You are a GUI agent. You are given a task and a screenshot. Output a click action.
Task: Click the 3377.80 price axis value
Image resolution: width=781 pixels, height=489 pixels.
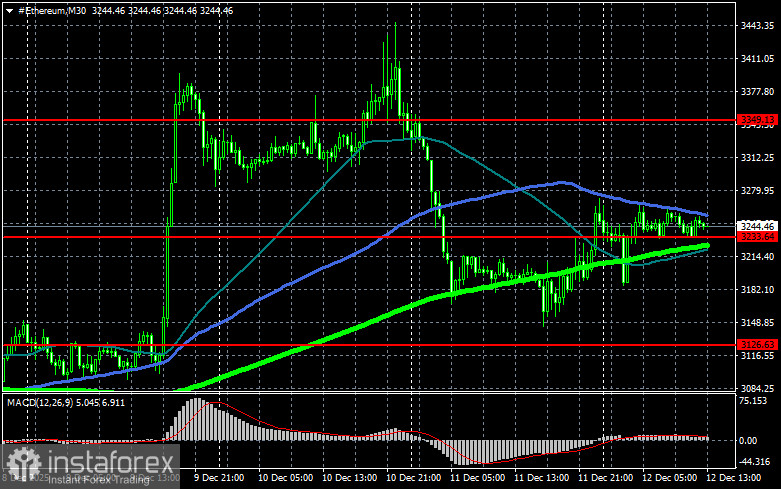pyautogui.click(x=758, y=92)
